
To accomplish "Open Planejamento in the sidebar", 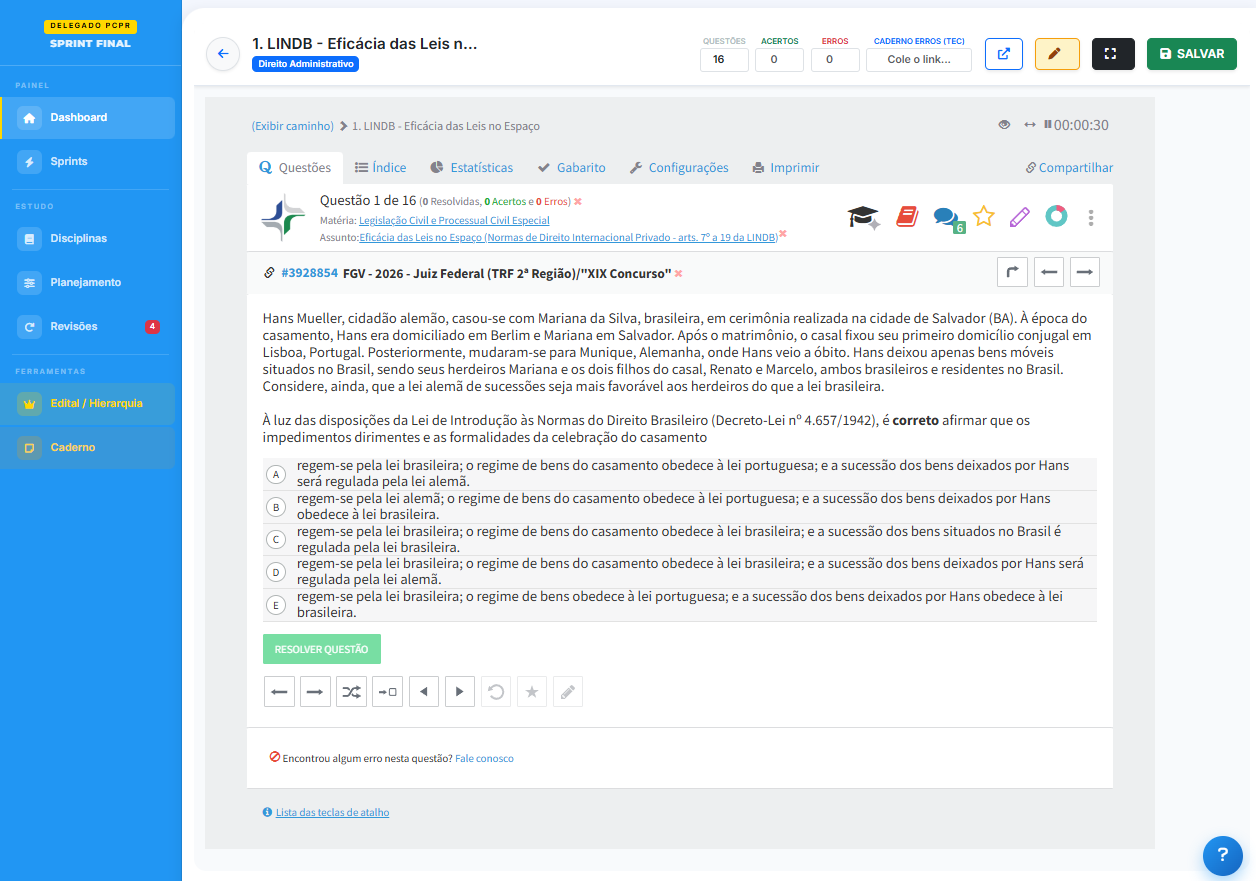I will pyautogui.click(x=88, y=283).
